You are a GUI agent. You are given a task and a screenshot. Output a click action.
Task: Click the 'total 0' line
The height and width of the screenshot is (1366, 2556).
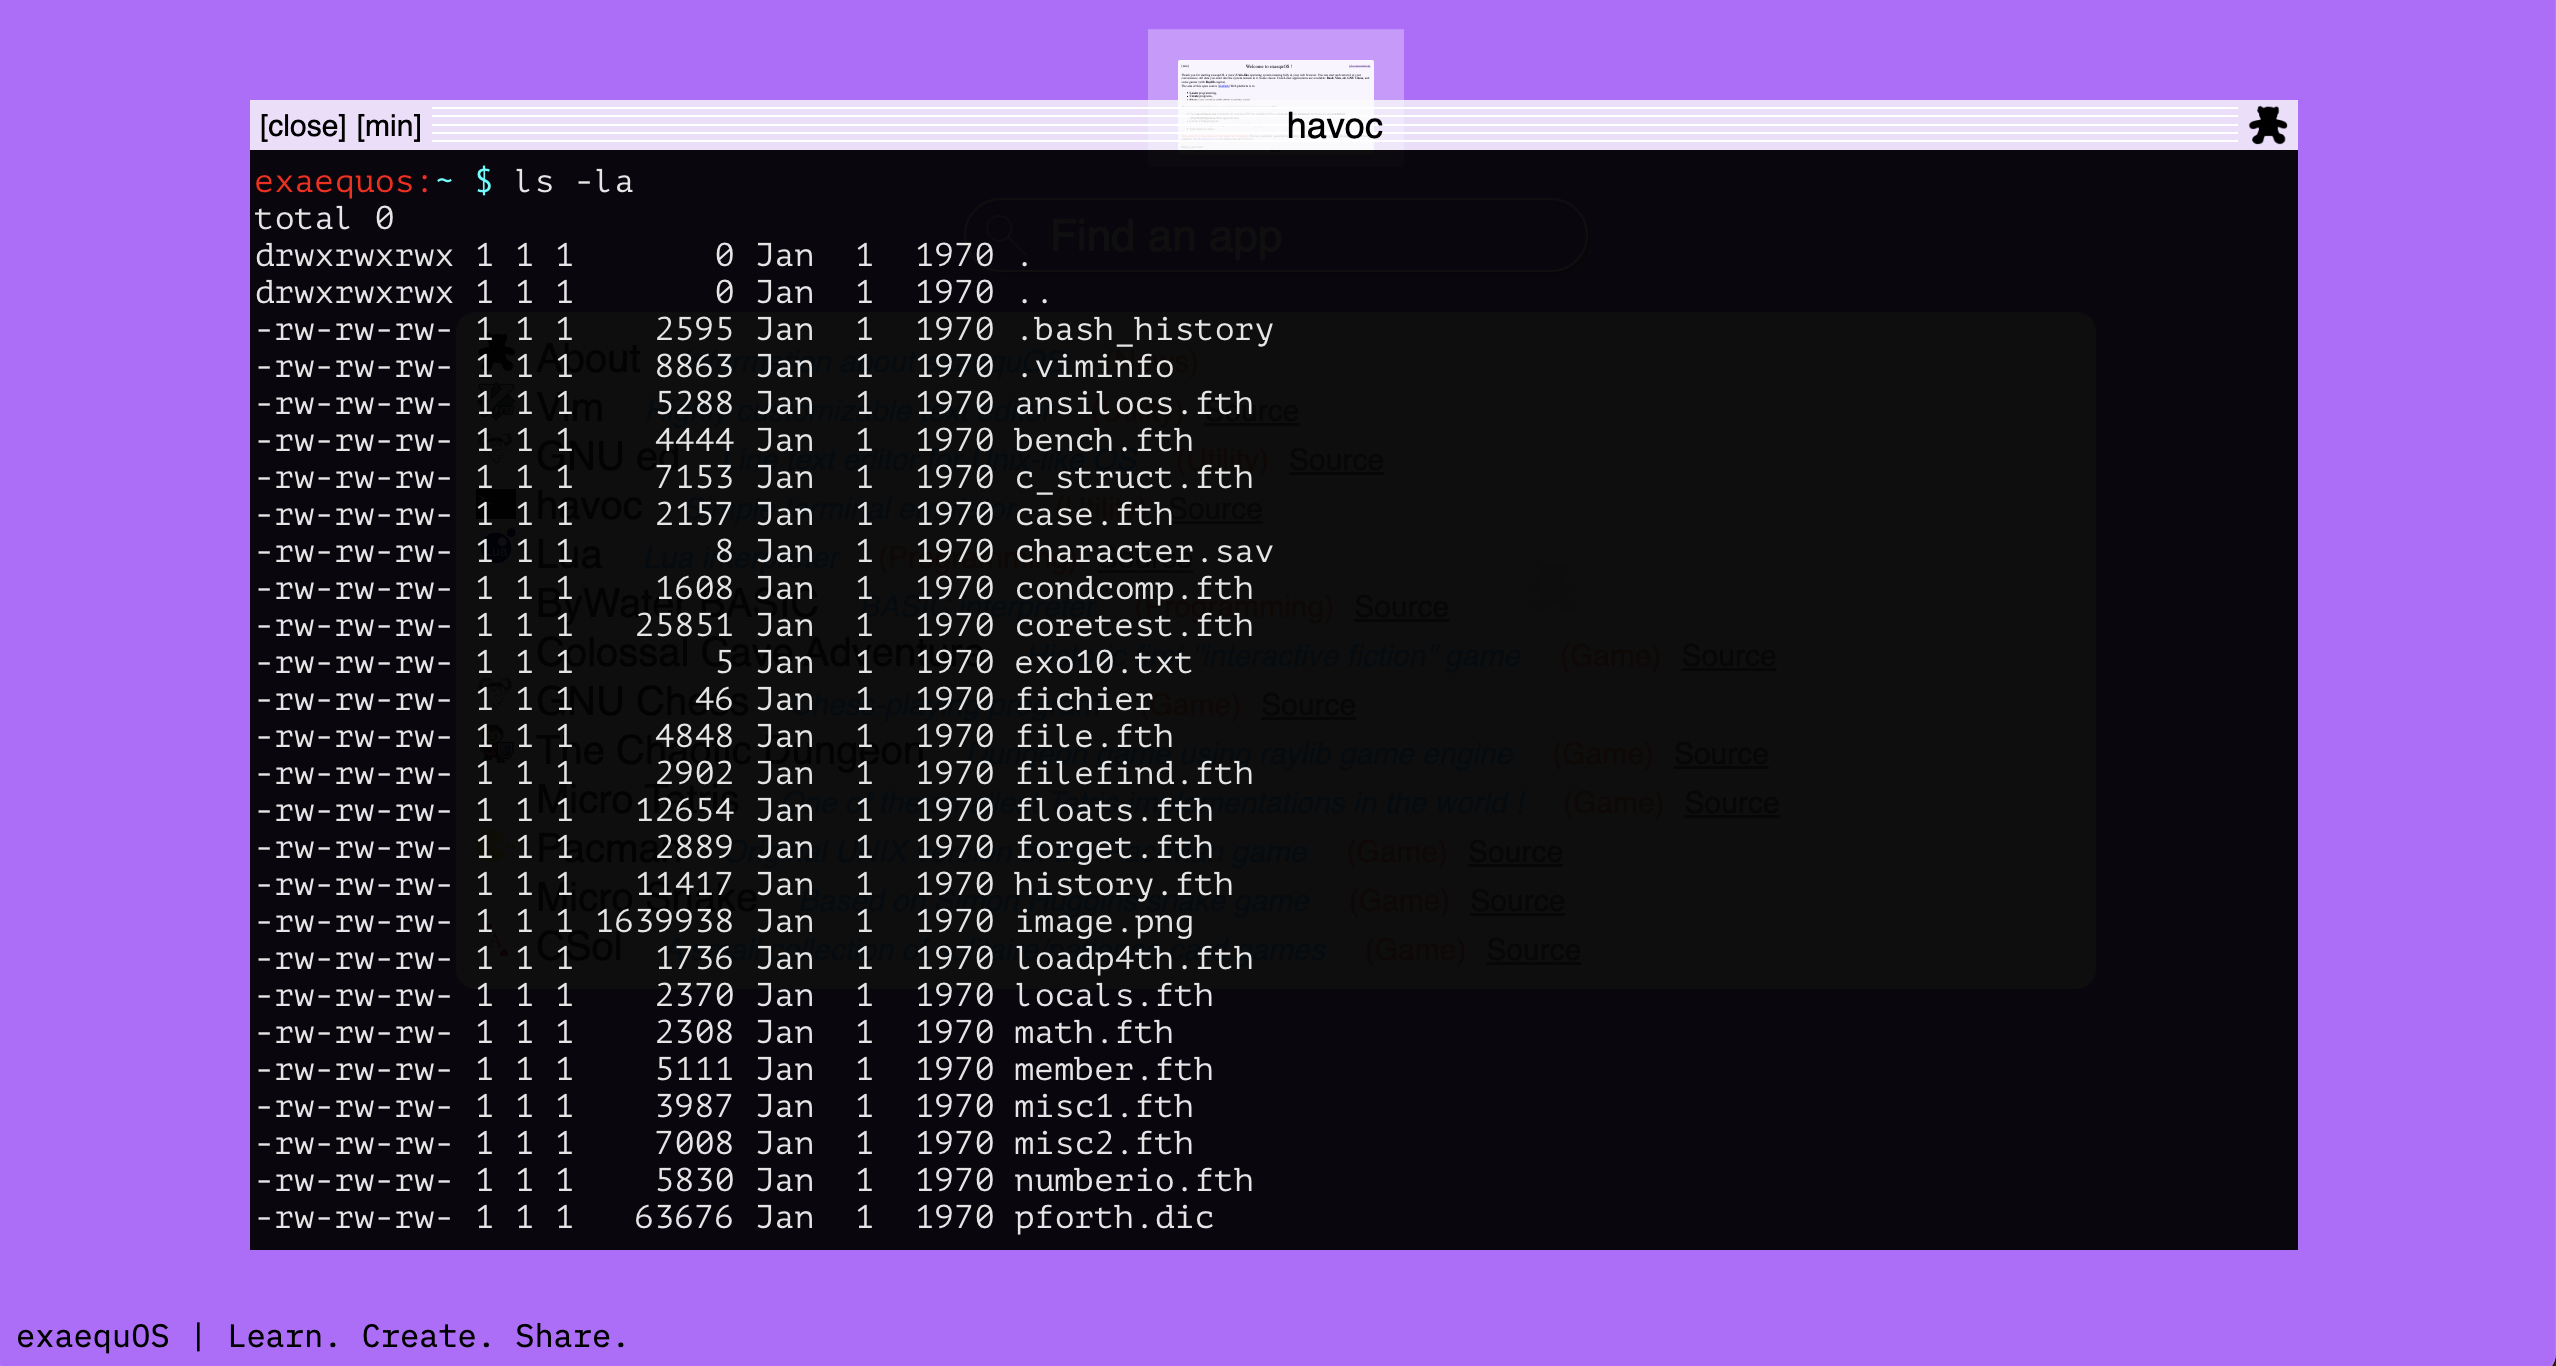click(324, 219)
